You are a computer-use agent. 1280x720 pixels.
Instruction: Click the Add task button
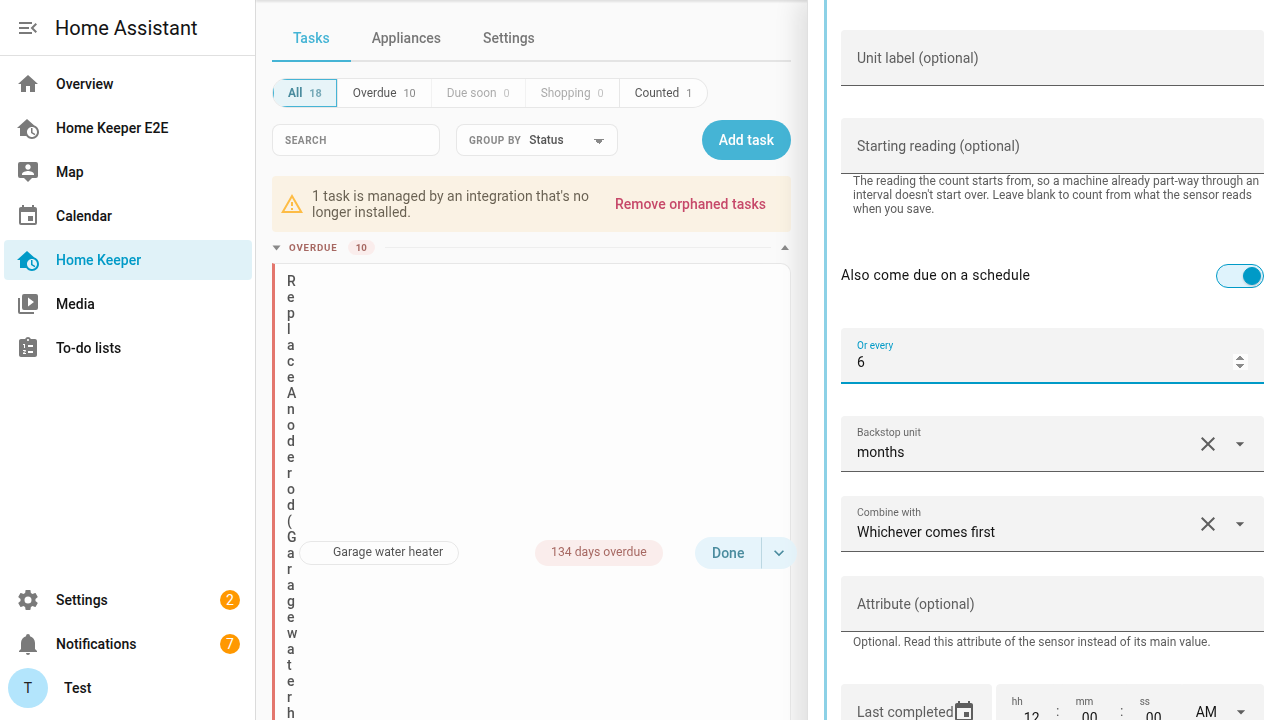coord(746,140)
